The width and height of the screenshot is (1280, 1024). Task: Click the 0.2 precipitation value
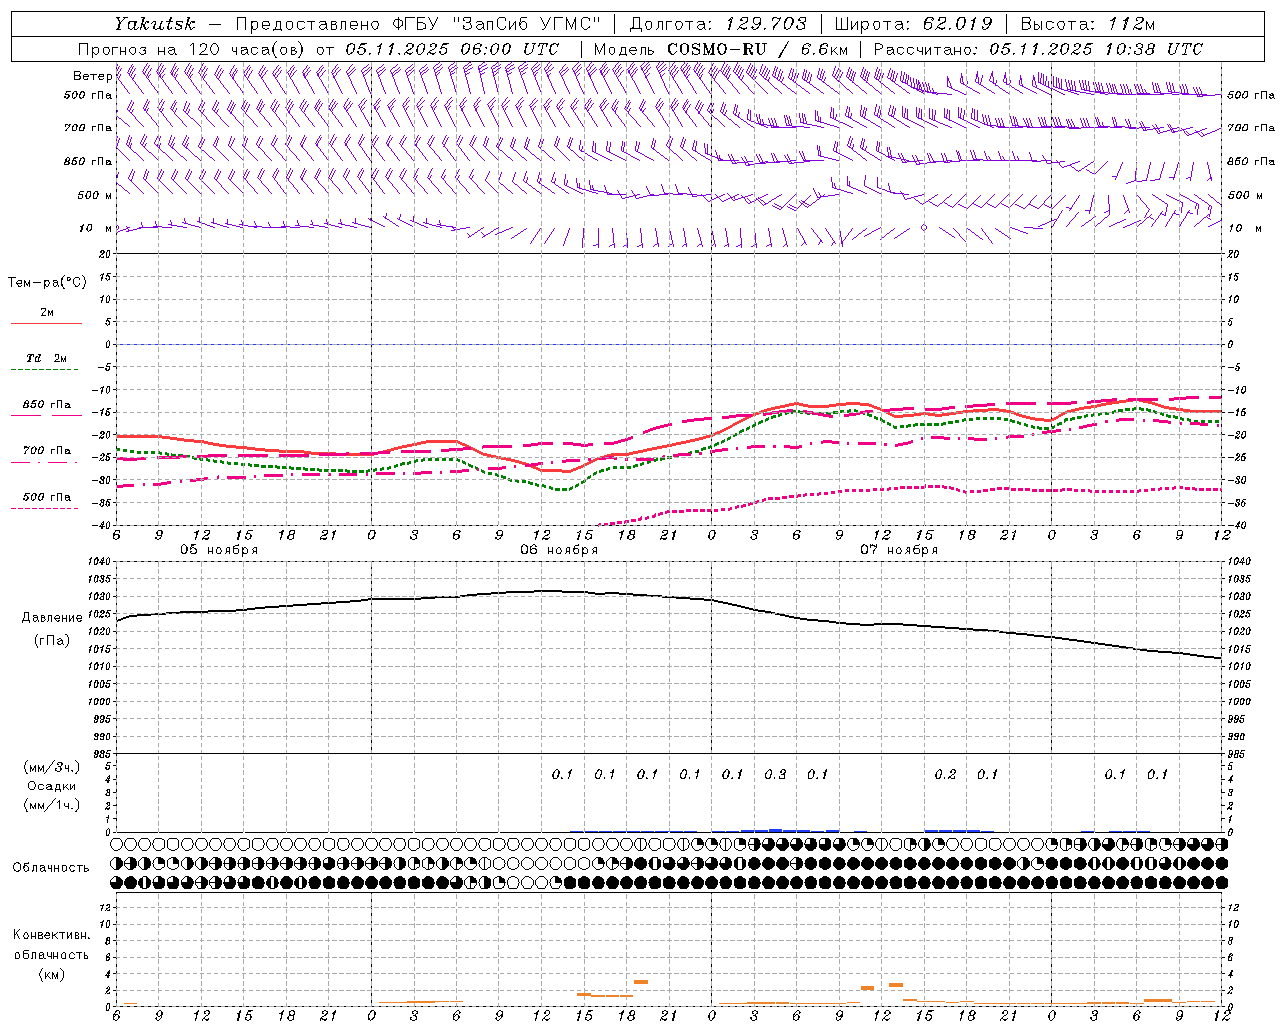pyautogui.click(x=945, y=775)
